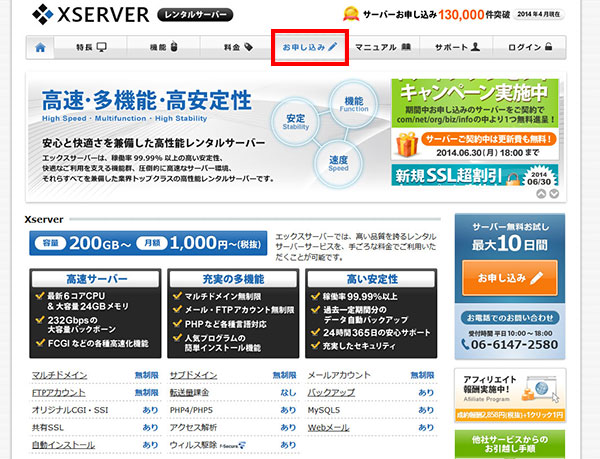Click the orange サーバーご契約中は更新費も無料 label
Image resolution: width=600 pixels, height=459 pixels.
pos(489,139)
